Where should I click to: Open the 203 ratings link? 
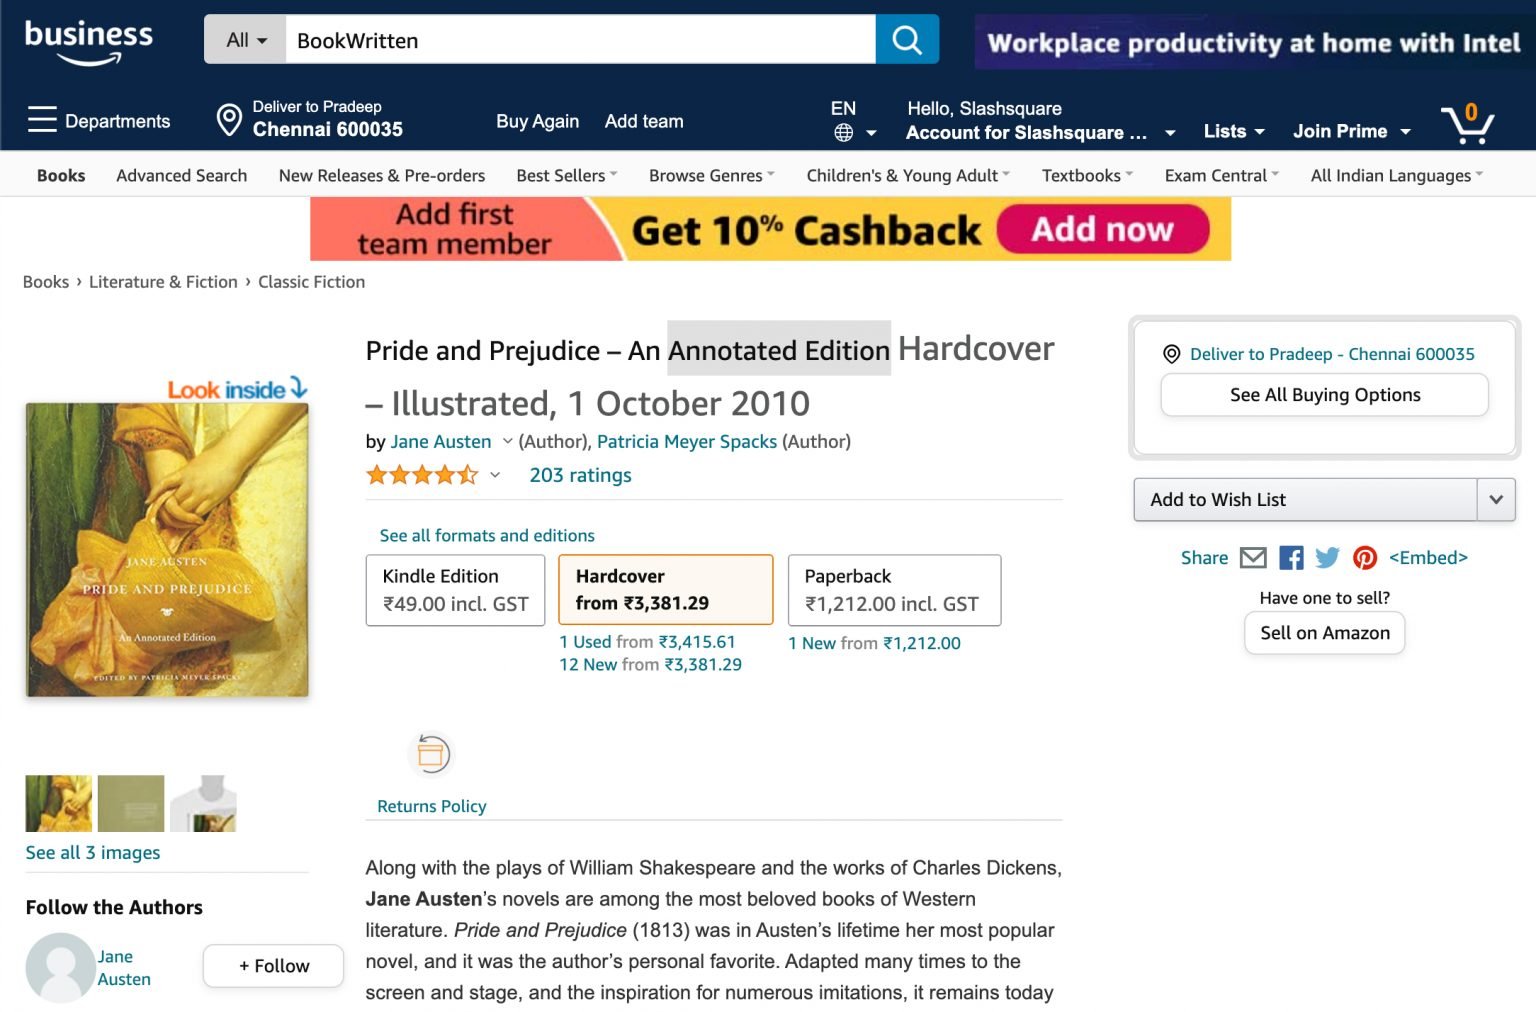click(x=580, y=475)
